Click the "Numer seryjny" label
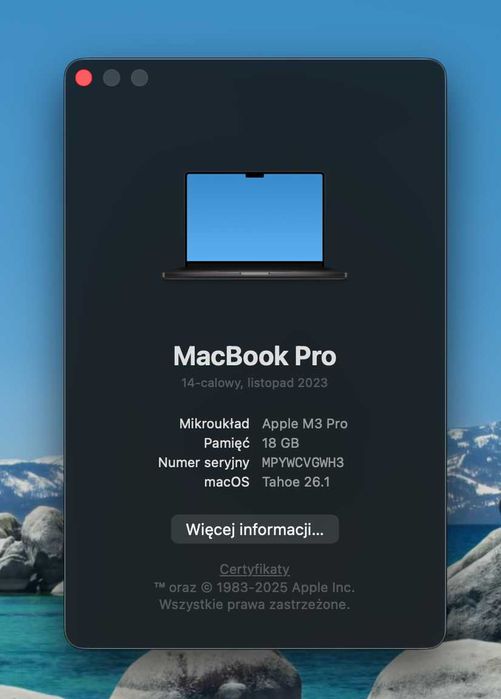Viewport: 501px width, 699px height. (204, 463)
